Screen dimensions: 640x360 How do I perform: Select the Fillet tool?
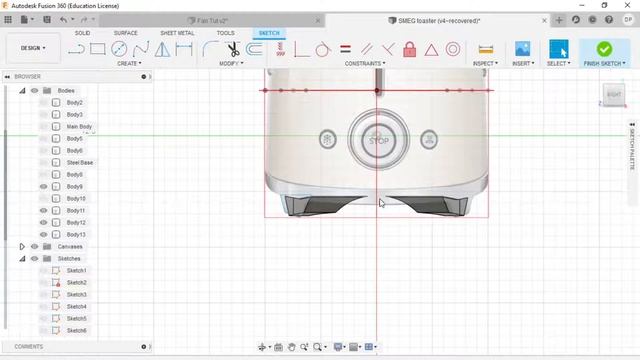[210, 49]
